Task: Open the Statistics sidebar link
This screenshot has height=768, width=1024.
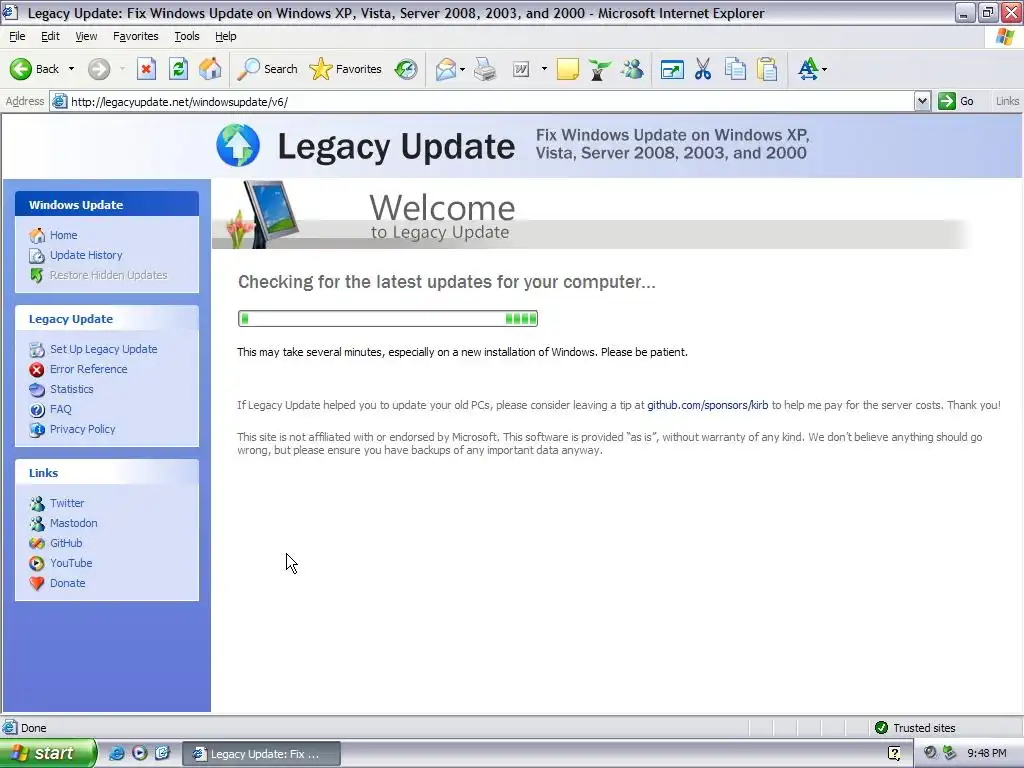Action: 72,389
